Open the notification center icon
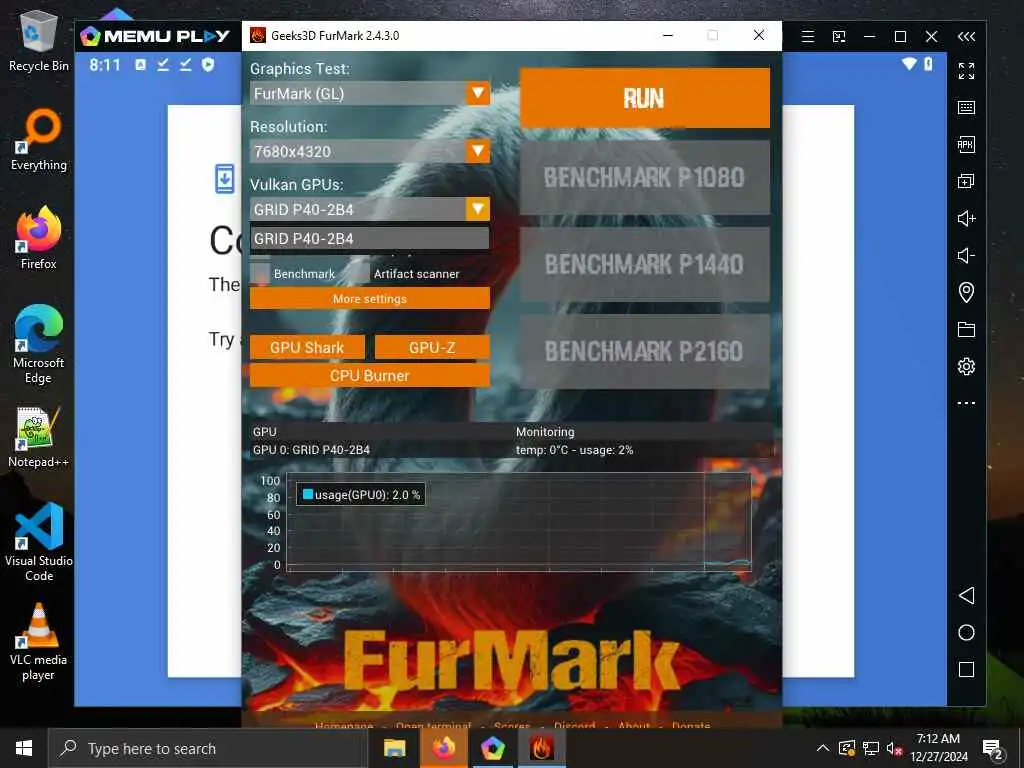This screenshot has height=768, width=1024. pyautogui.click(x=993, y=749)
